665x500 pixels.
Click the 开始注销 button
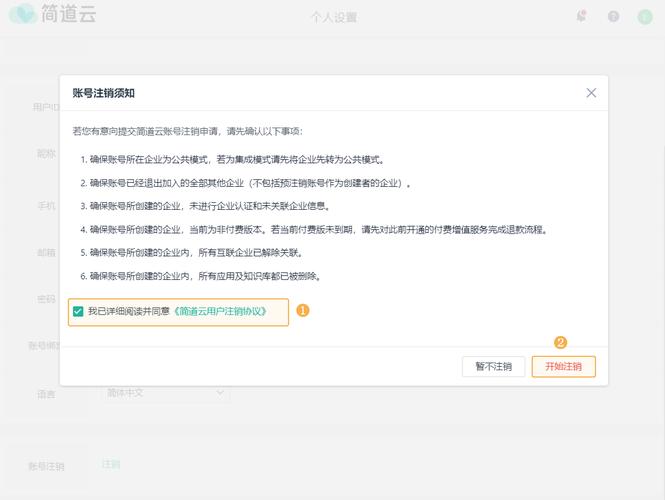click(563, 366)
